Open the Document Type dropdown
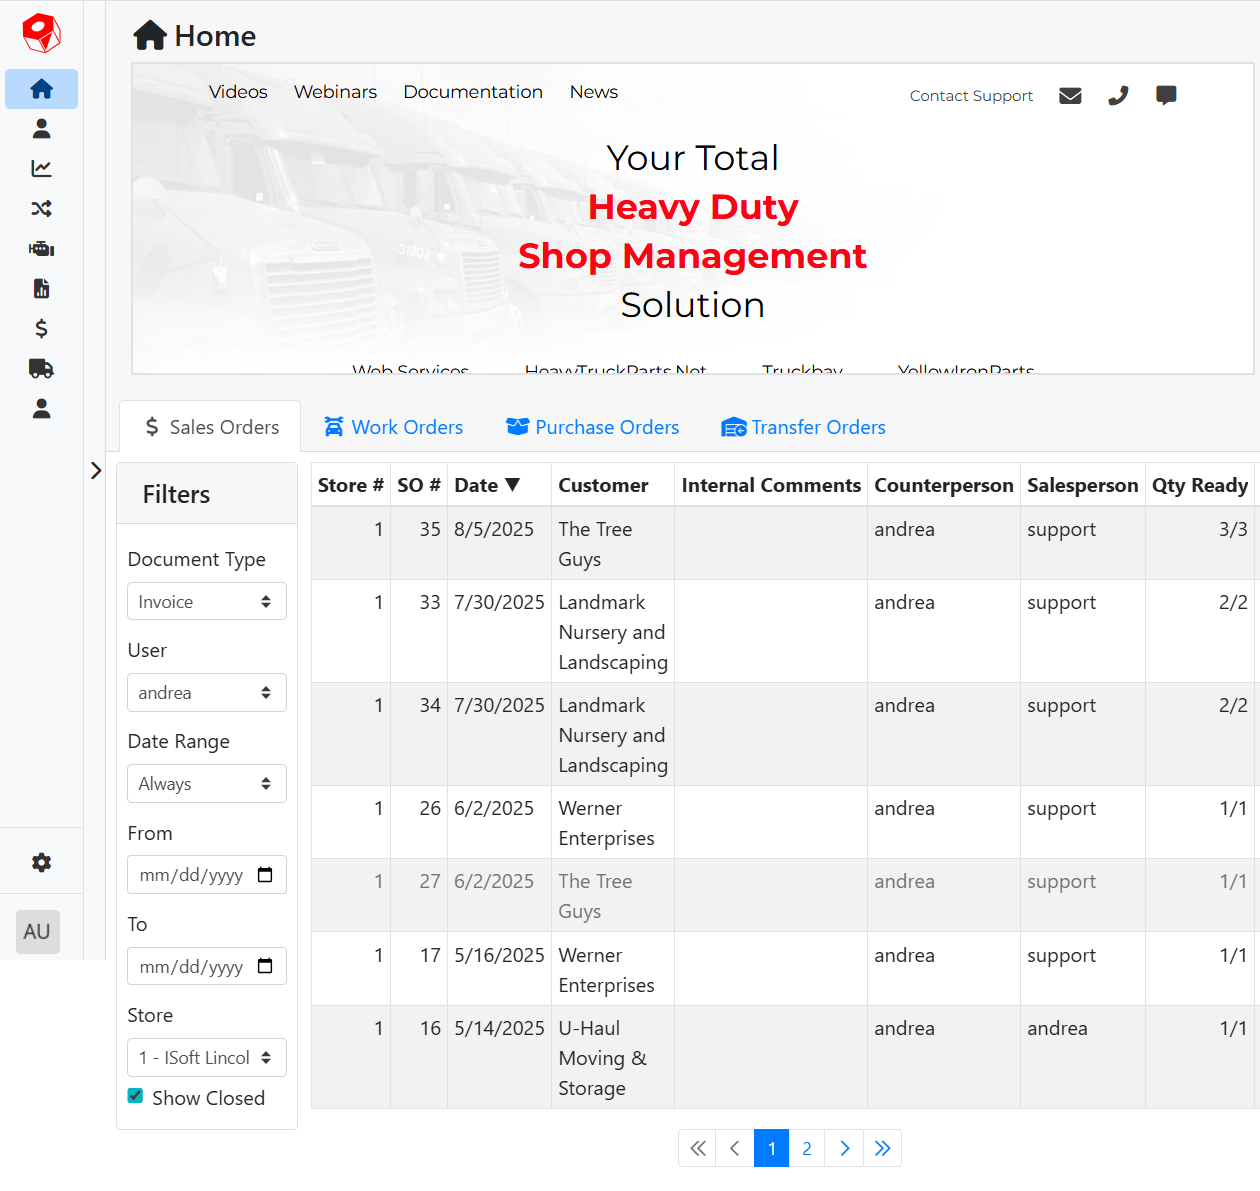 [206, 601]
